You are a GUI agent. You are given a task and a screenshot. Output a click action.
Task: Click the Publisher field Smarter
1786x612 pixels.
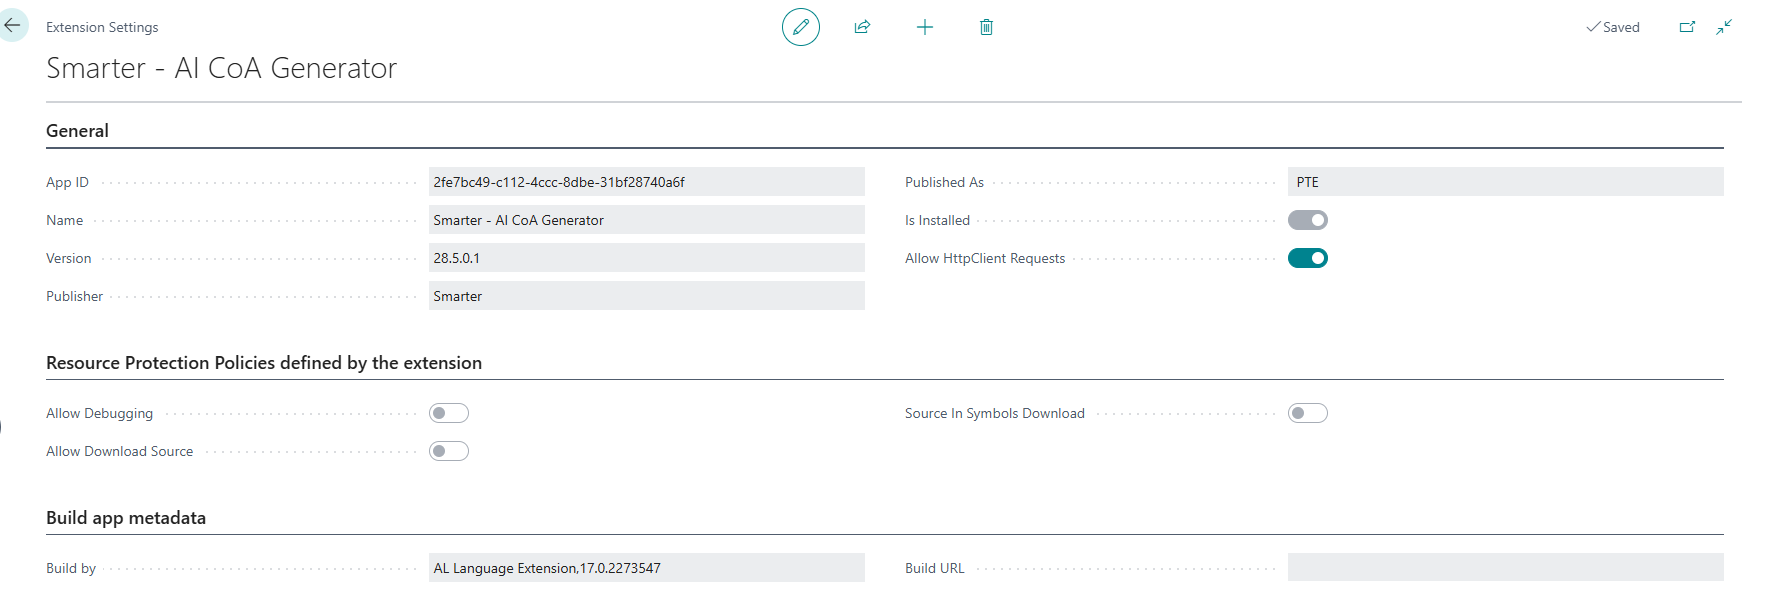coord(647,296)
